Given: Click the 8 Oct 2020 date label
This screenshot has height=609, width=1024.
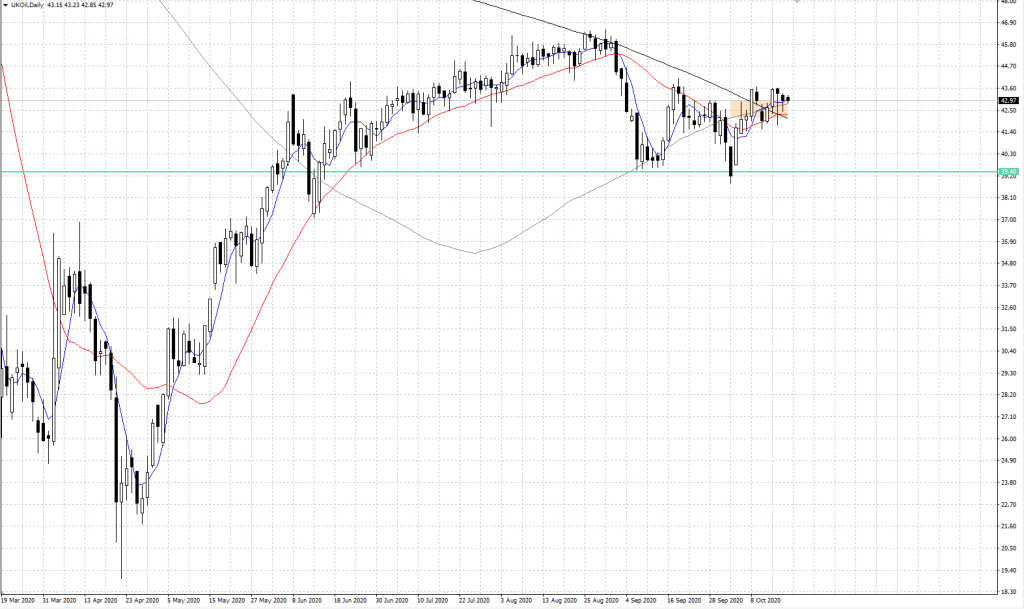Looking at the screenshot, I should (x=766, y=602).
